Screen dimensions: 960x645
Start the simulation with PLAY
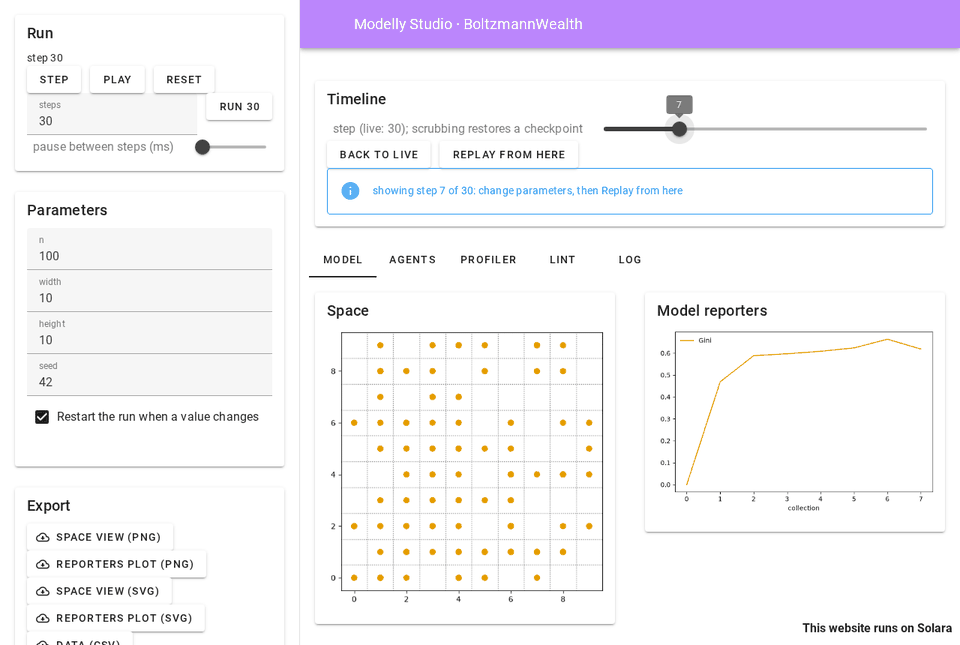[117, 80]
